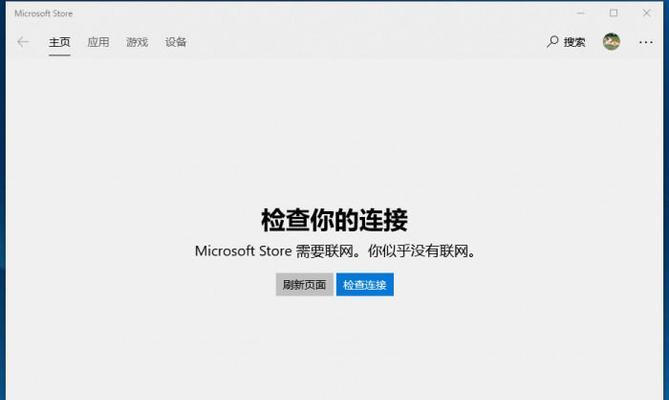Click the text 'Microsoft Store 需要联网。你似乎没有联网。'
The width and height of the screenshot is (669, 400).
(x=335, y=251)
